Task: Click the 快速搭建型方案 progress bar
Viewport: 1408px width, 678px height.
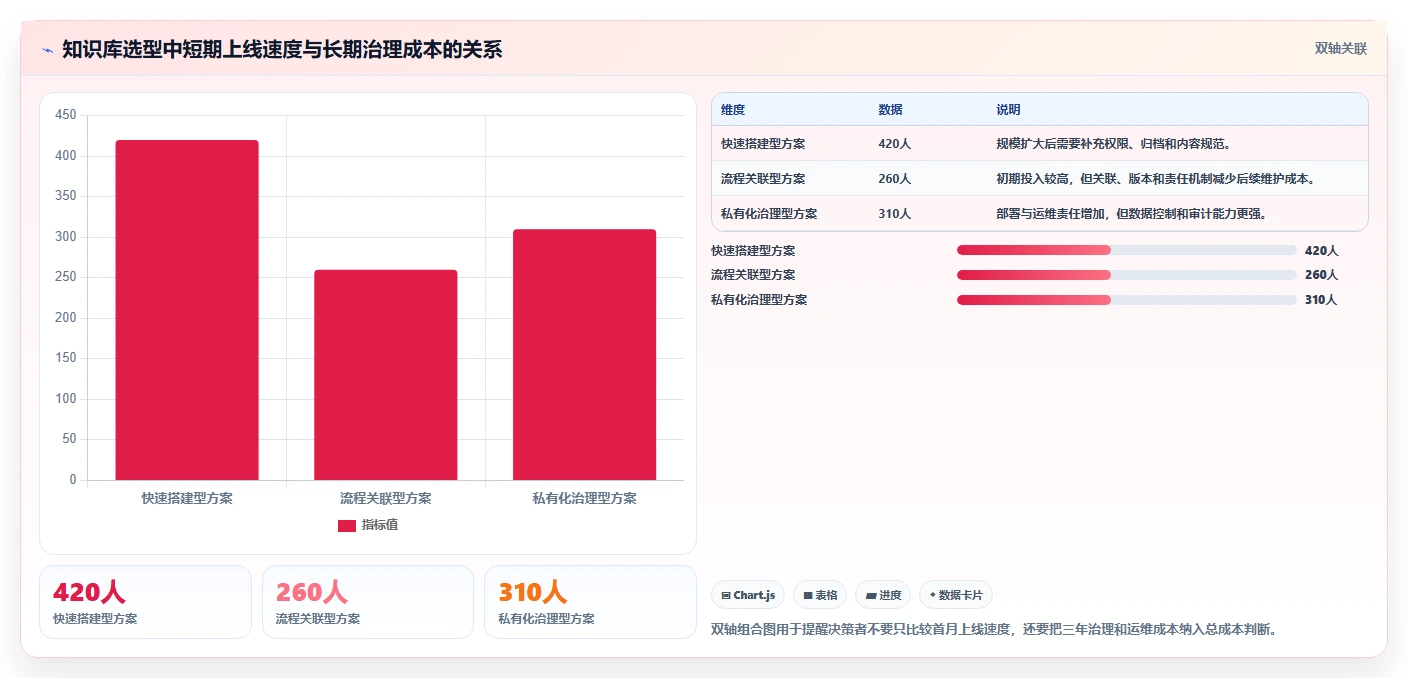Action: tap(1126, 250)
